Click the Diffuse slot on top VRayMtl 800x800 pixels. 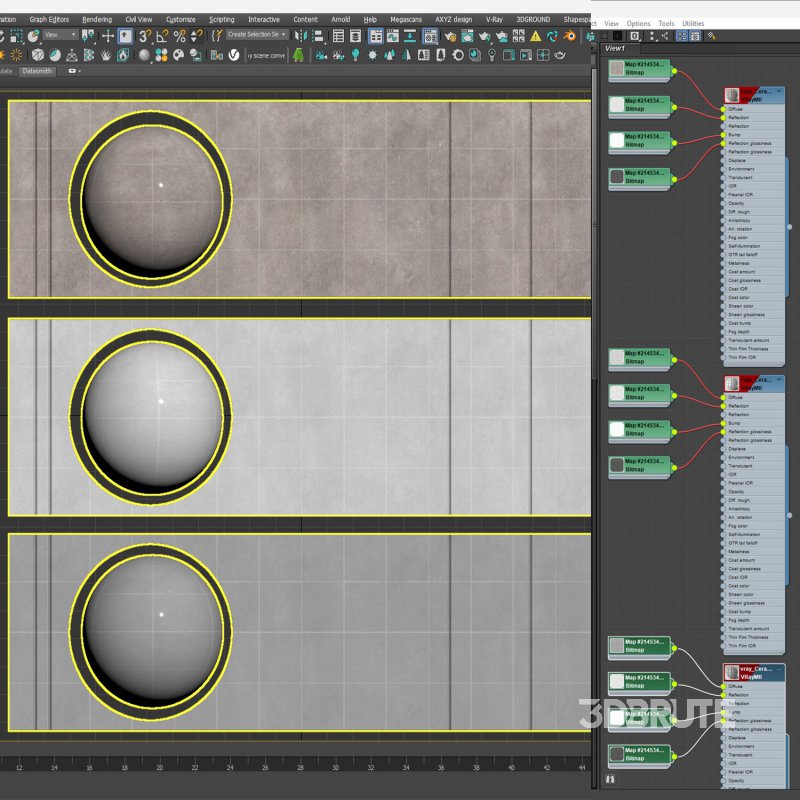736,109
